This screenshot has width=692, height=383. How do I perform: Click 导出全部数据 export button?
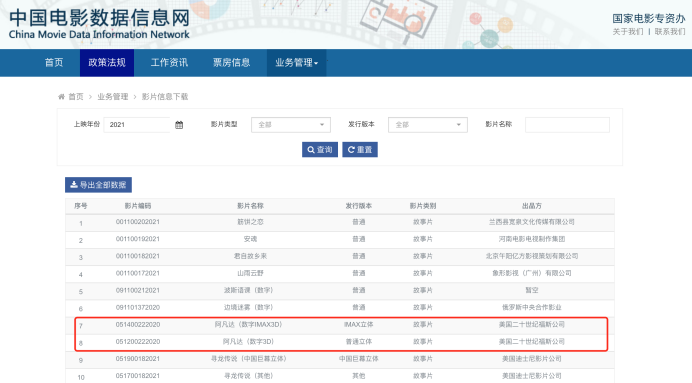pyautogui.click(x=98, y=185)
